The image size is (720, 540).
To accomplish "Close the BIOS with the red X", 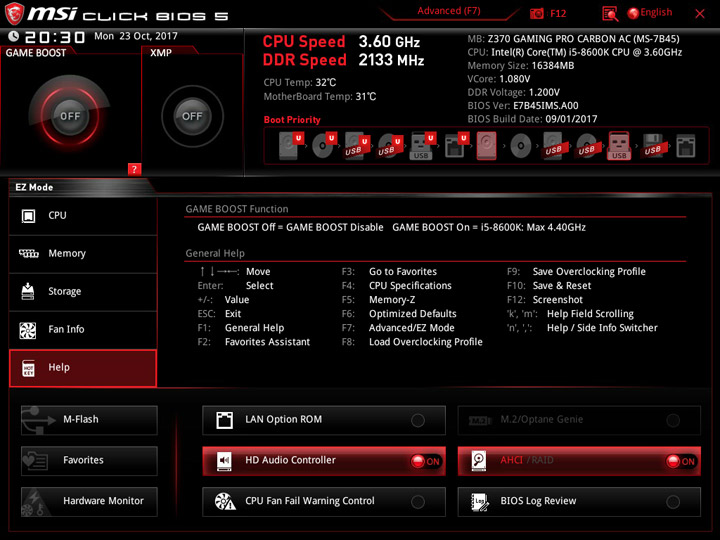I will tap(700, 14).
